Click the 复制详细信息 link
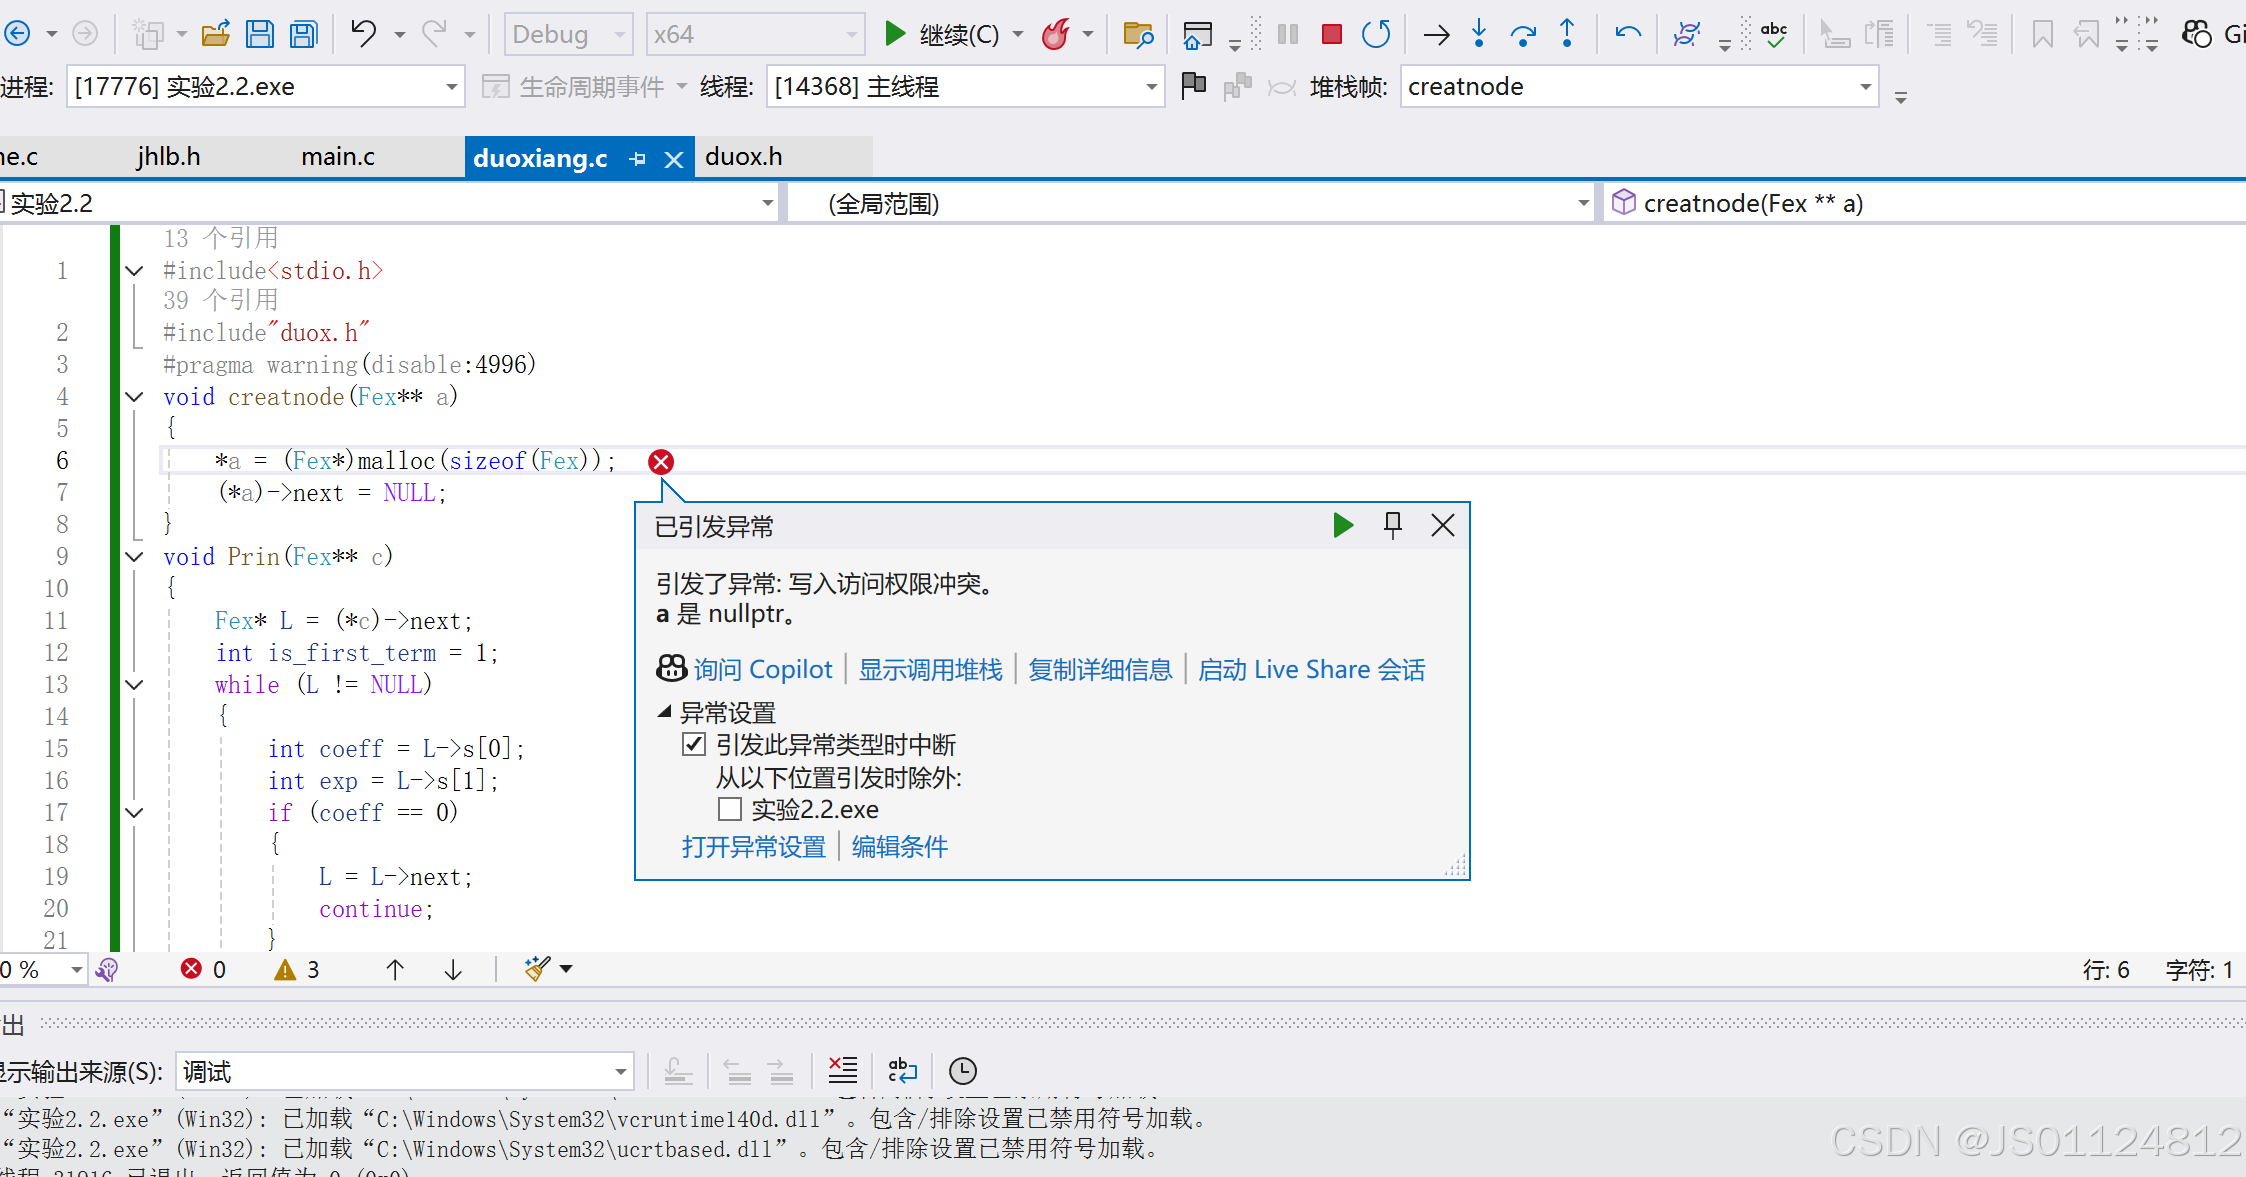The image size is (2246, 1177). (1100, 669)
